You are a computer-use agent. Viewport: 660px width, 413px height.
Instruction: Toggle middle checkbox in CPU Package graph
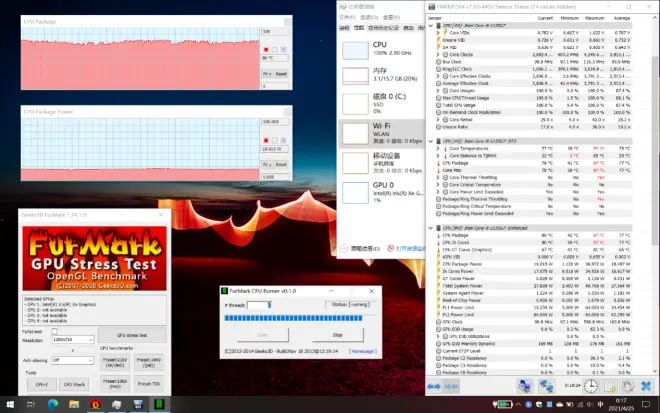(274, 50)
